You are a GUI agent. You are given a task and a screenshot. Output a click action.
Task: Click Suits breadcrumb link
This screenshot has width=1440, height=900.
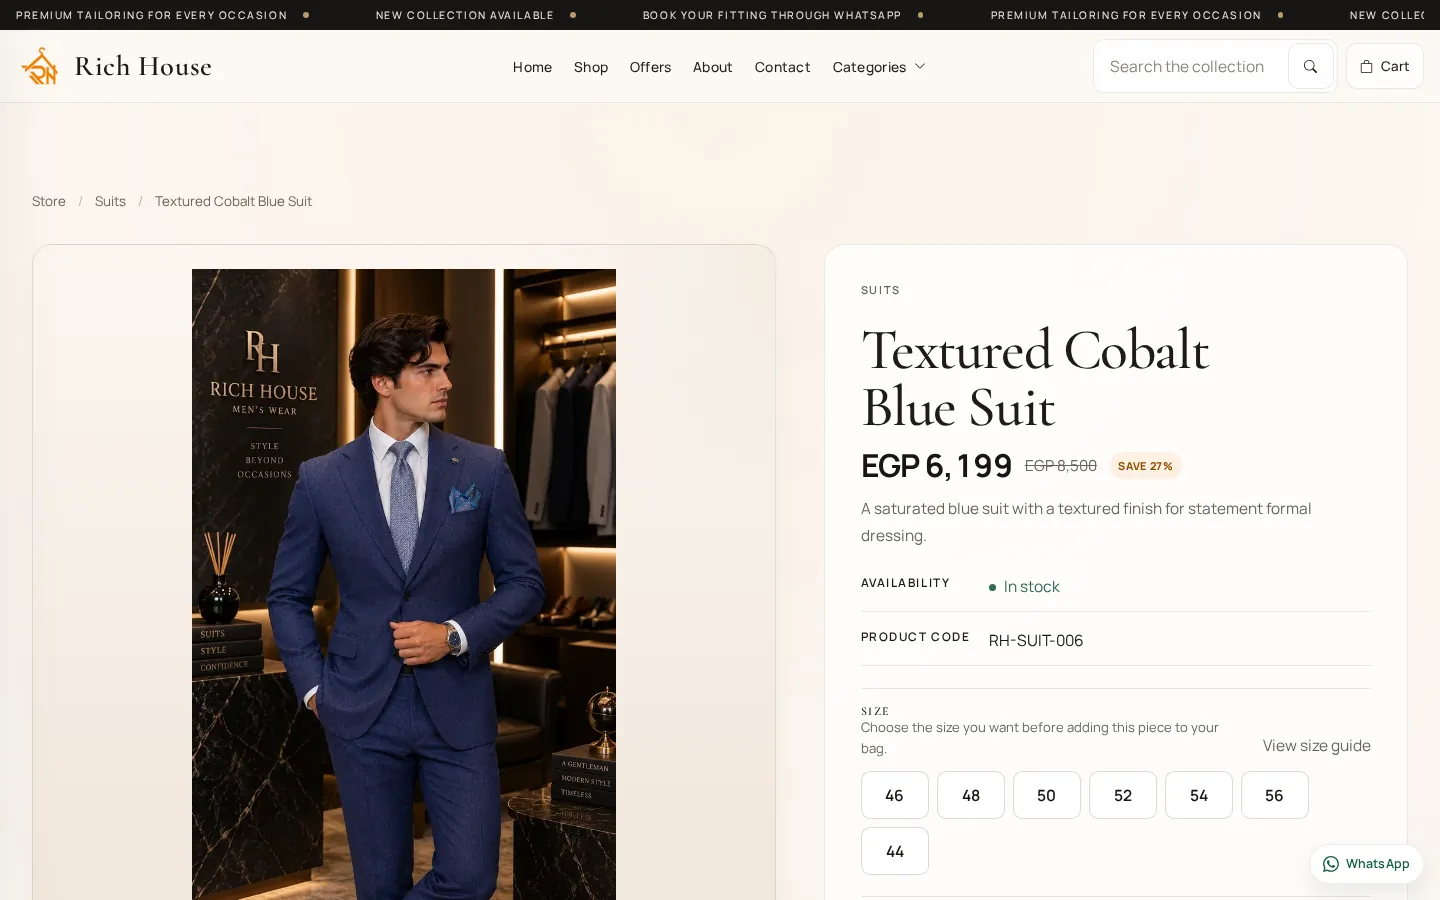point(110,201)
